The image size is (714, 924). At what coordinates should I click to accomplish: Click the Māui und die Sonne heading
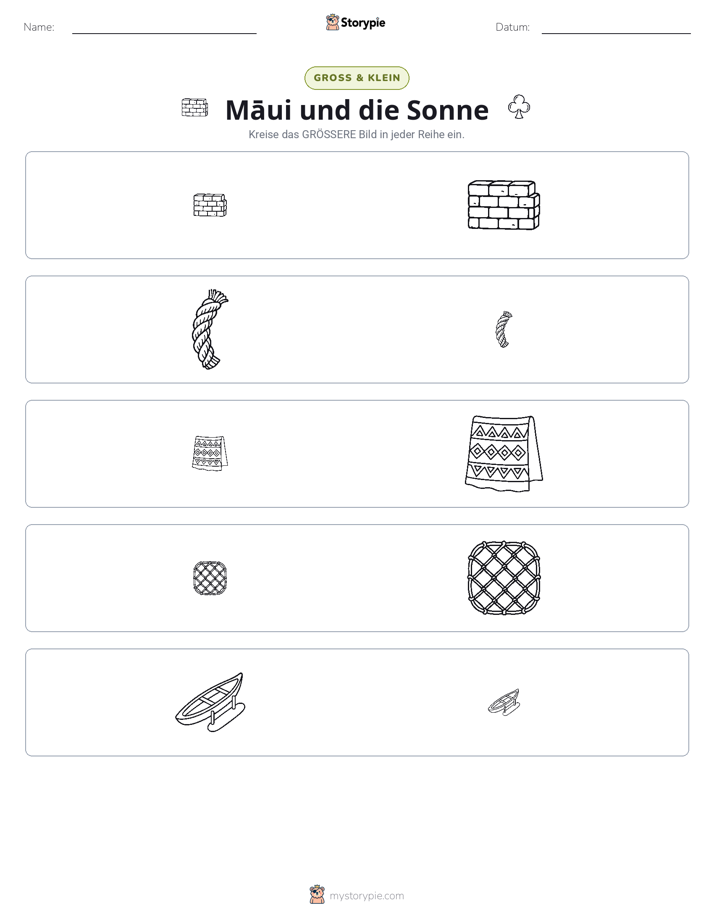click(x=357, y=110)
